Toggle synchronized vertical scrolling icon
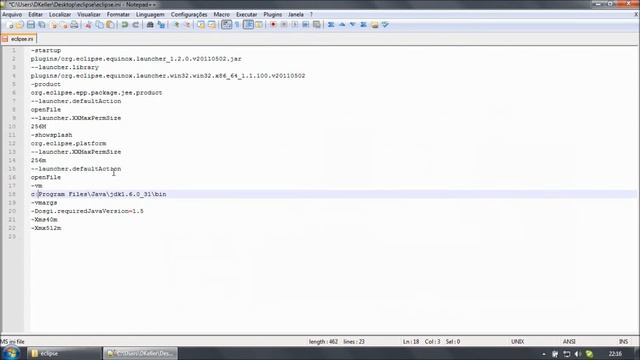The width and height of the screenshot is (640, 360). 201,25
